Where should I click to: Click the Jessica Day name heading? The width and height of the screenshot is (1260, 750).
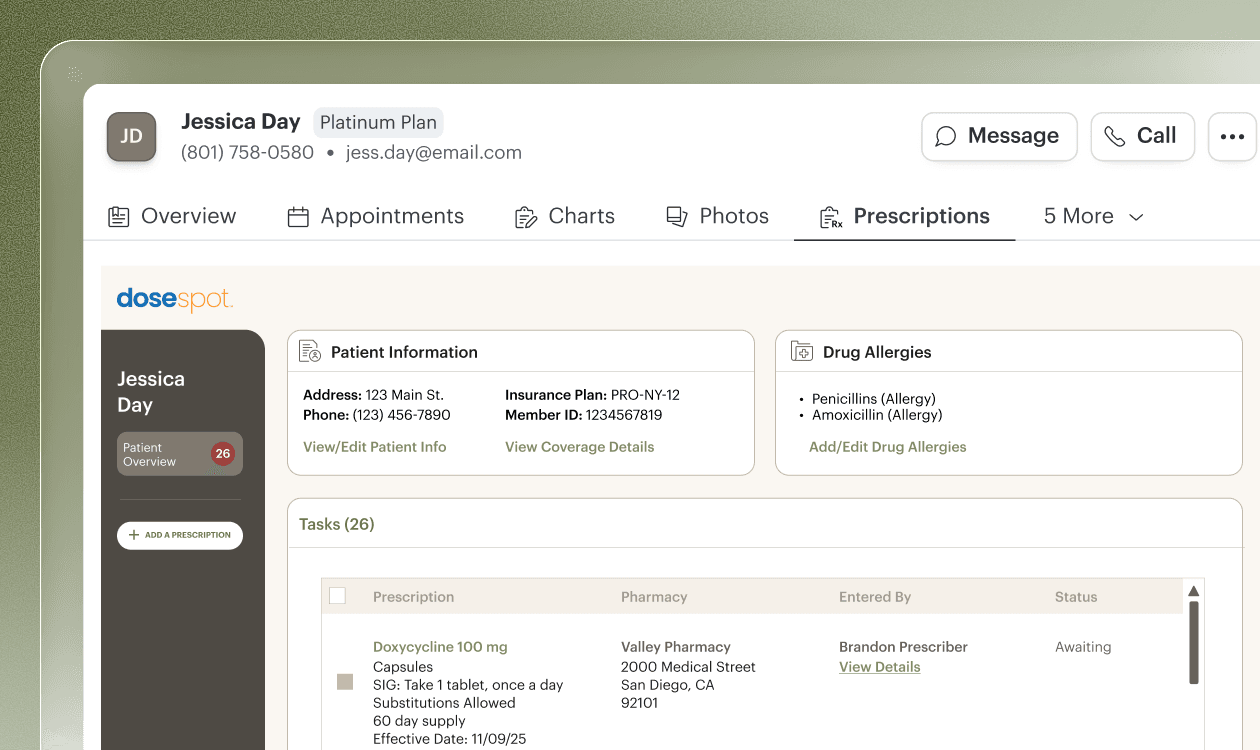[241, 122]
